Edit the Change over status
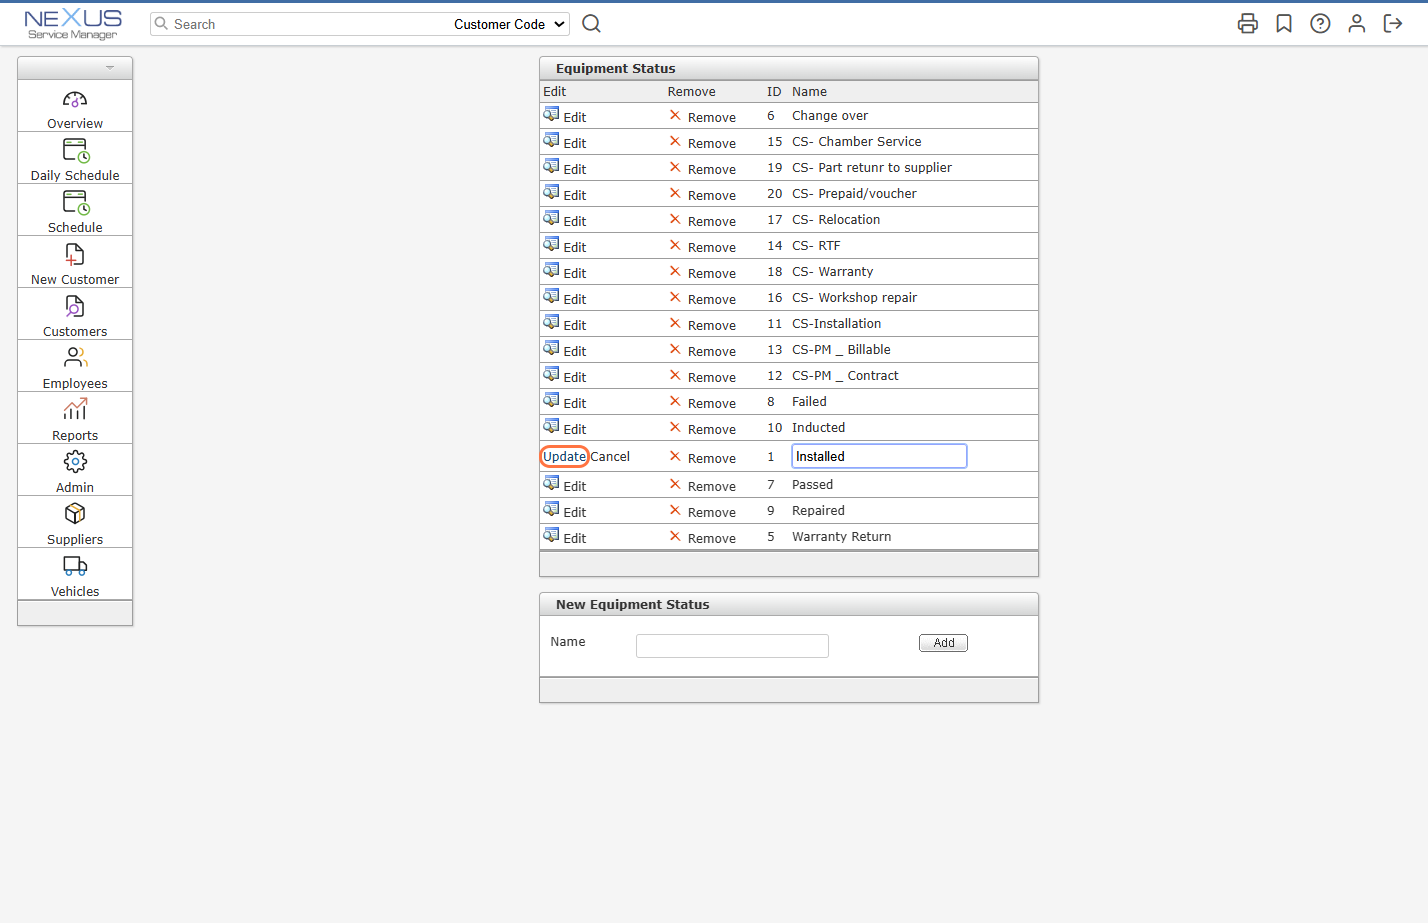This screenshot has height=923, width=1428. (565, 116)
